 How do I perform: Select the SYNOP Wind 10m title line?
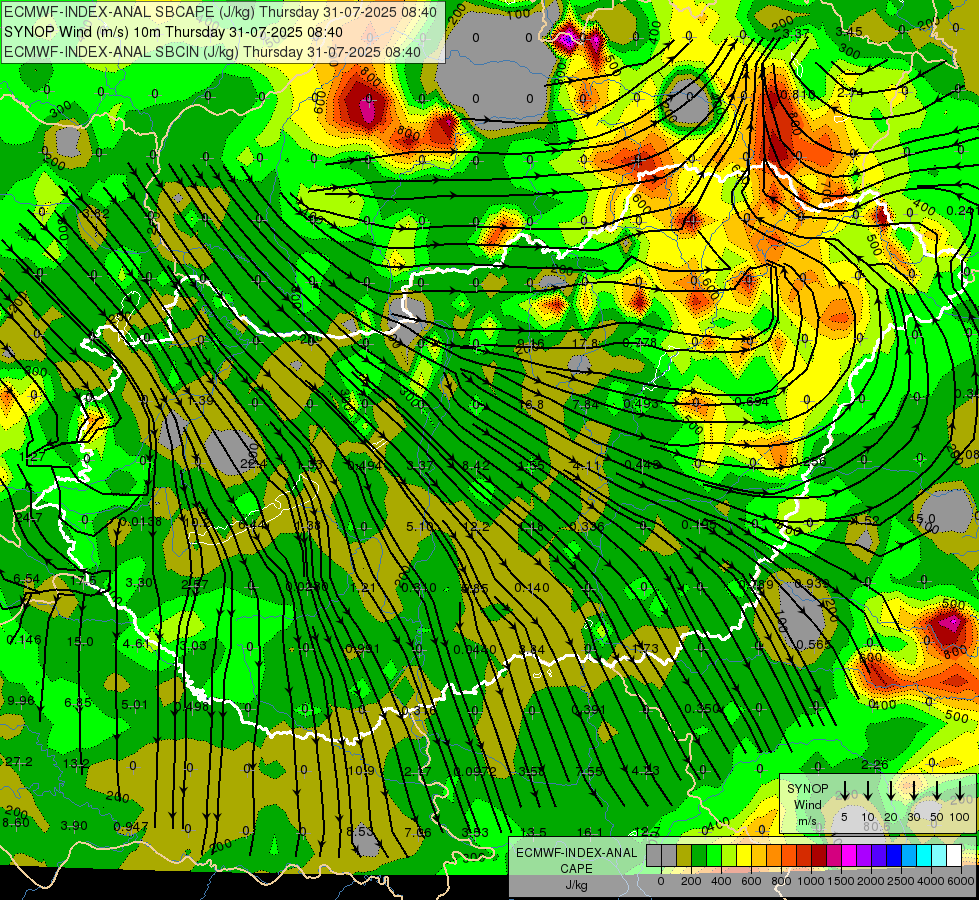click(173, 32)
